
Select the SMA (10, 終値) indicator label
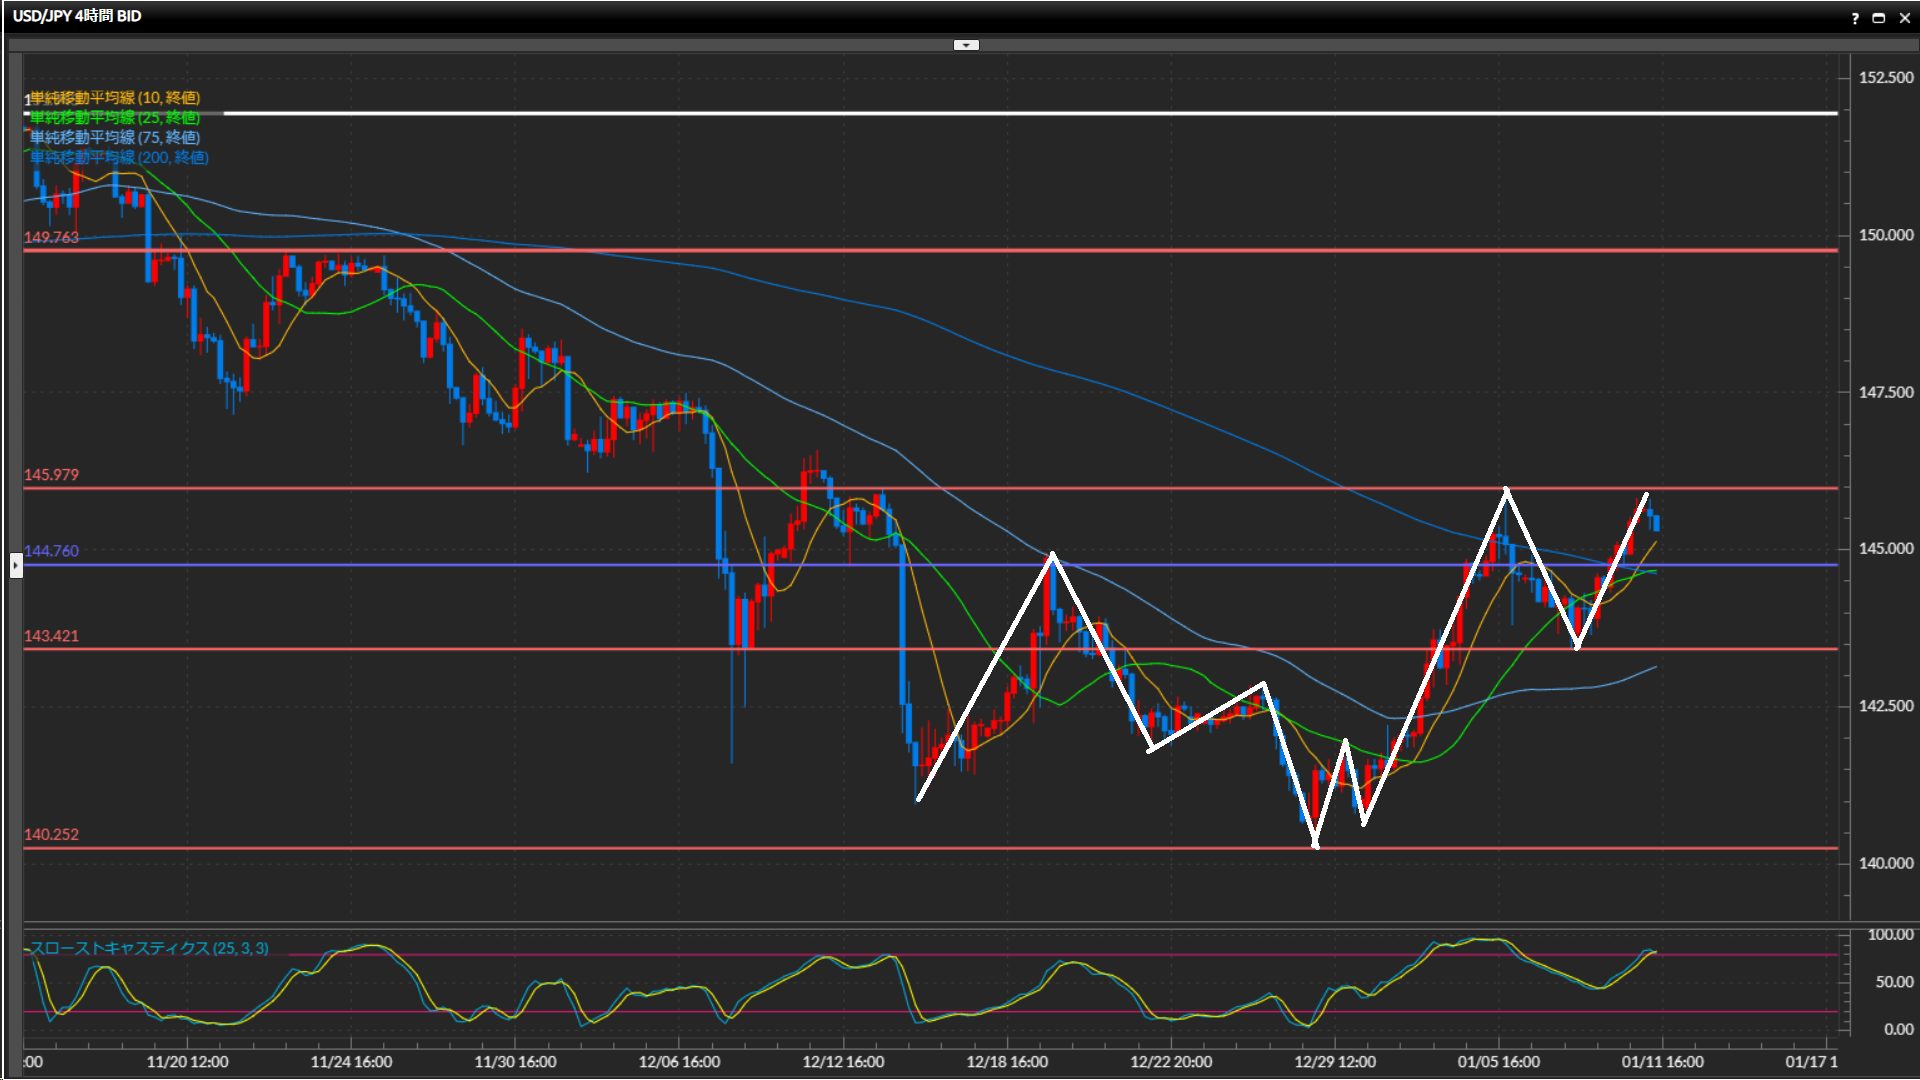[115, 98]
